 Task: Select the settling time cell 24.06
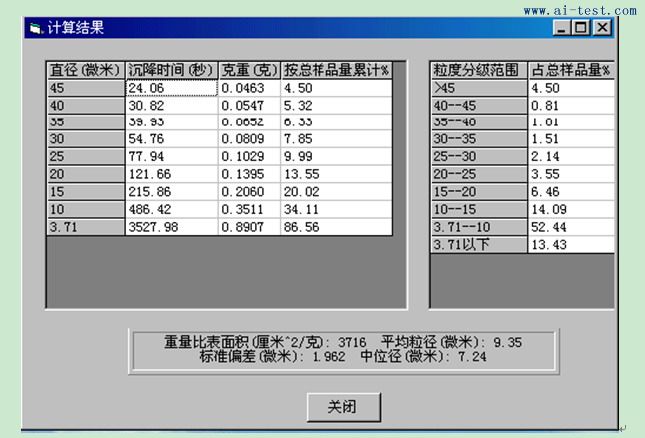(x=171, y=88)
